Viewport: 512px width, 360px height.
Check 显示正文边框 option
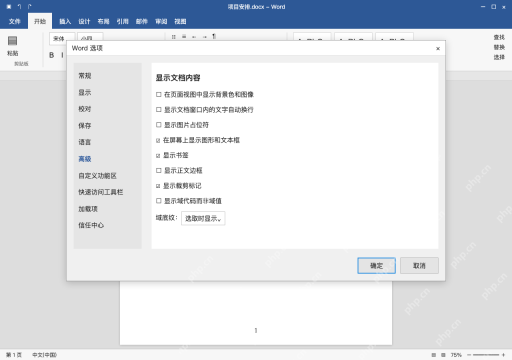[159, 171]
